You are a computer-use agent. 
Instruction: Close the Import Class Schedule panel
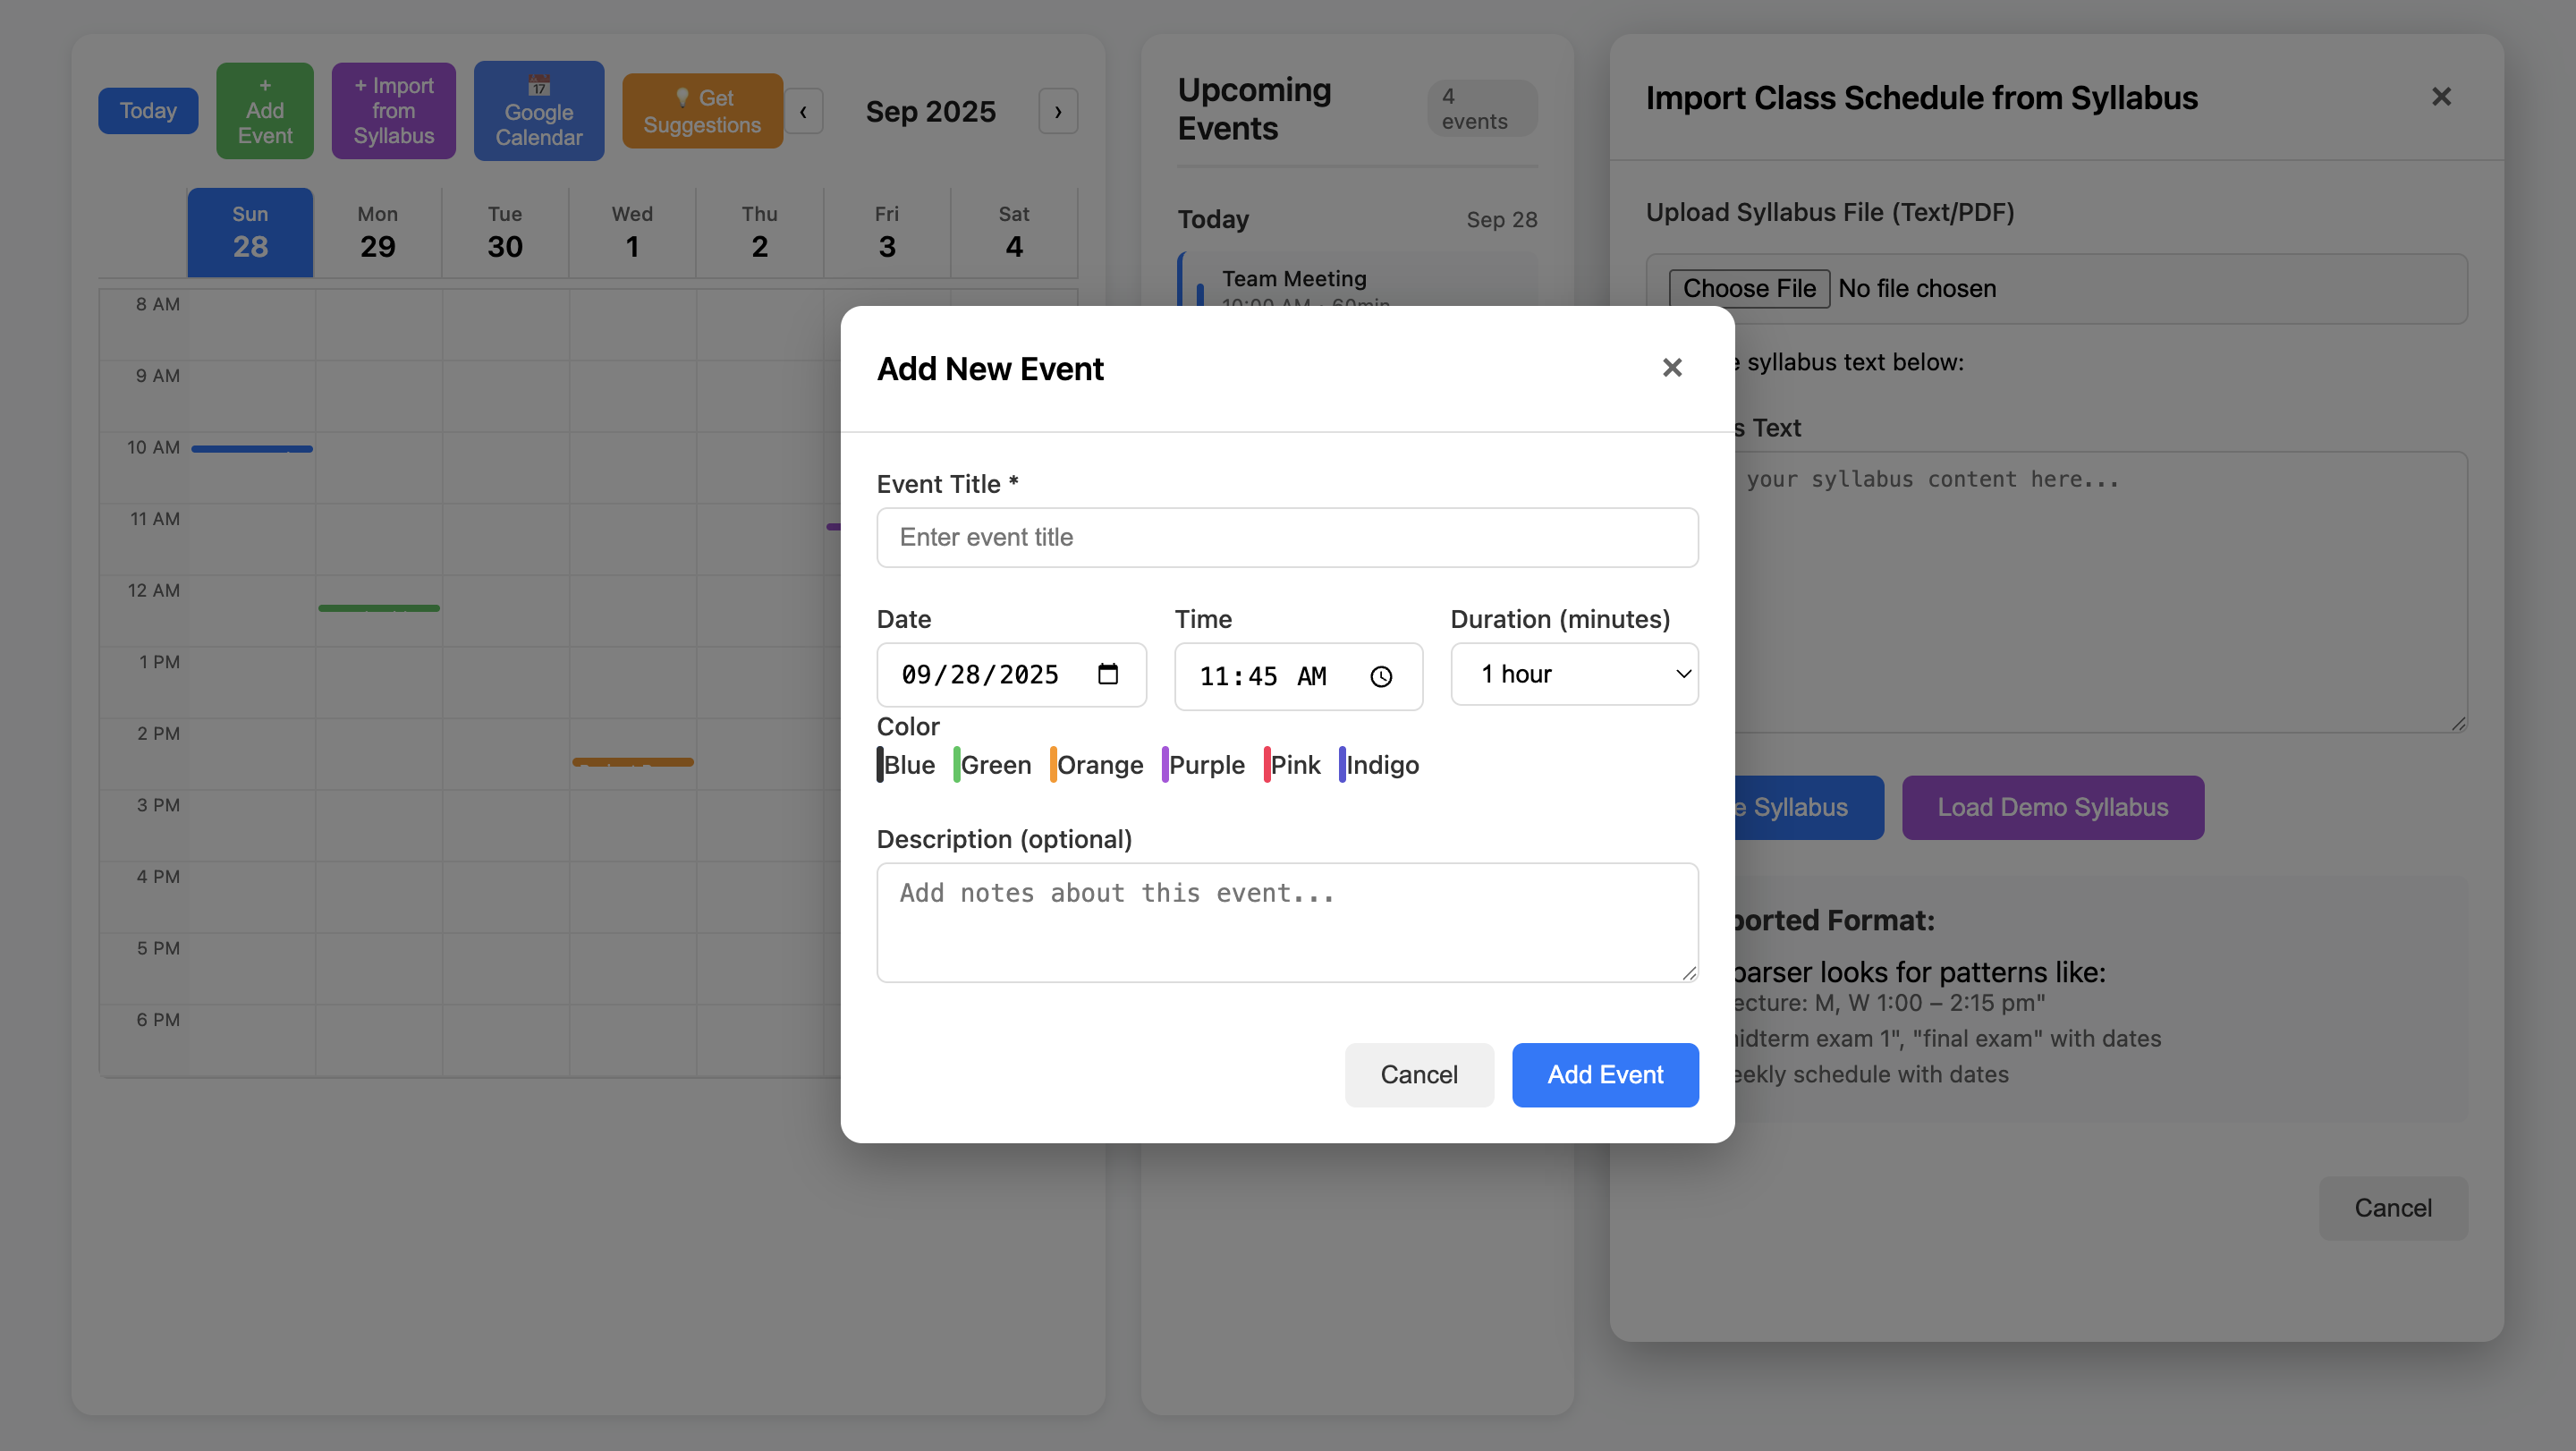point(2441,97)
